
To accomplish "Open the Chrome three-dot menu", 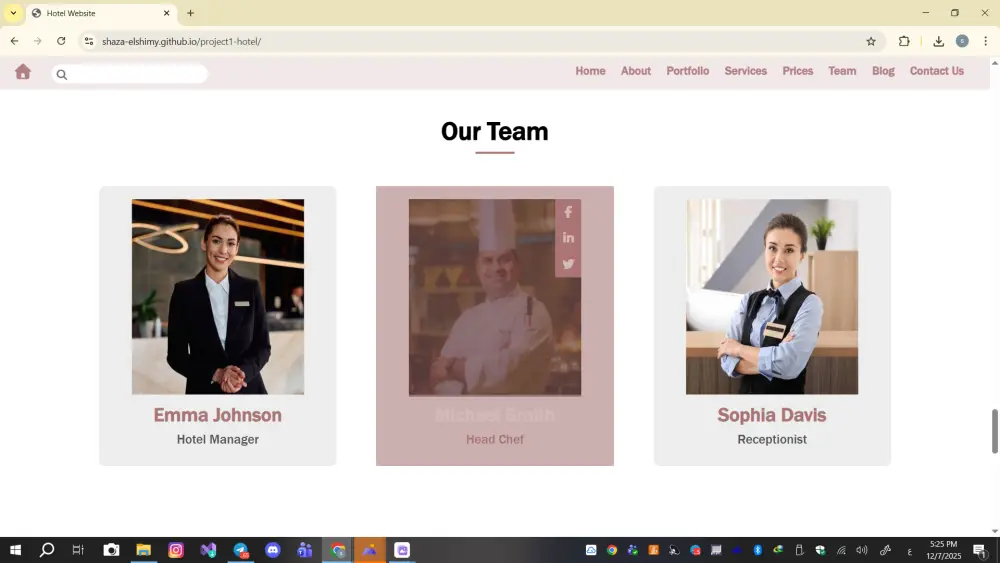I will coord(985,41).
